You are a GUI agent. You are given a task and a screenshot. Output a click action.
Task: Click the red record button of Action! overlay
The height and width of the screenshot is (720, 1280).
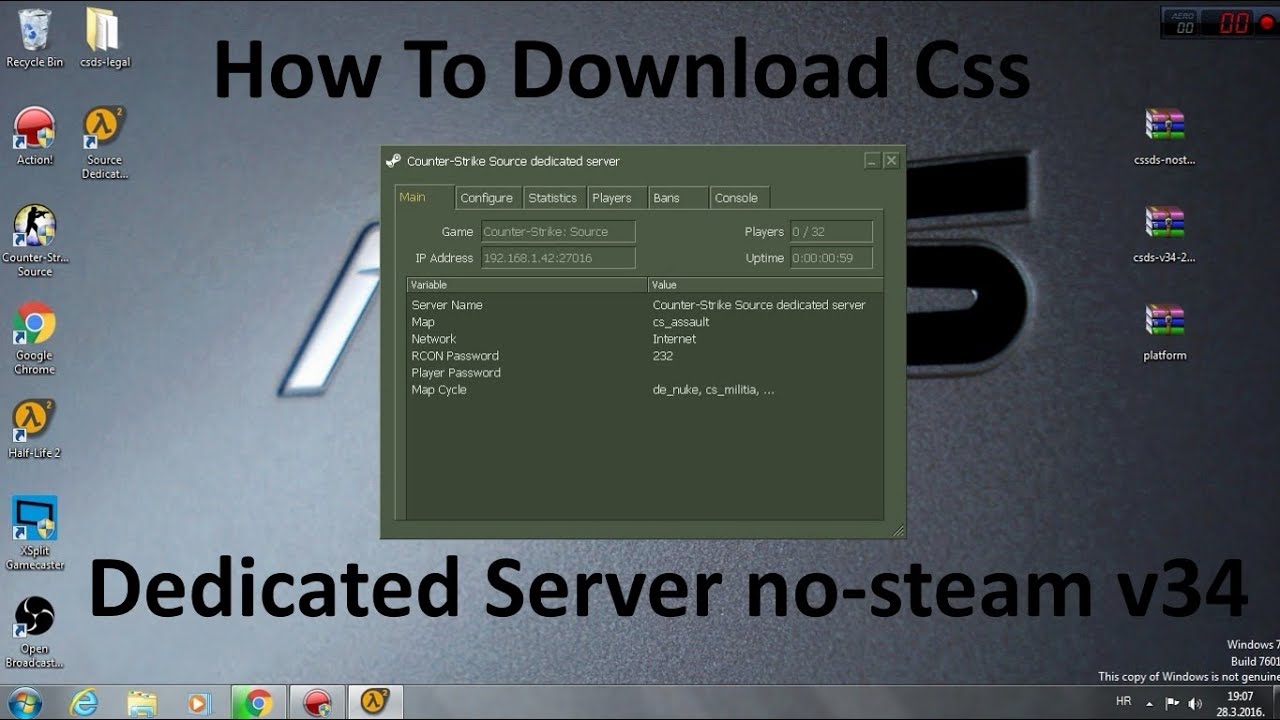1266,23
